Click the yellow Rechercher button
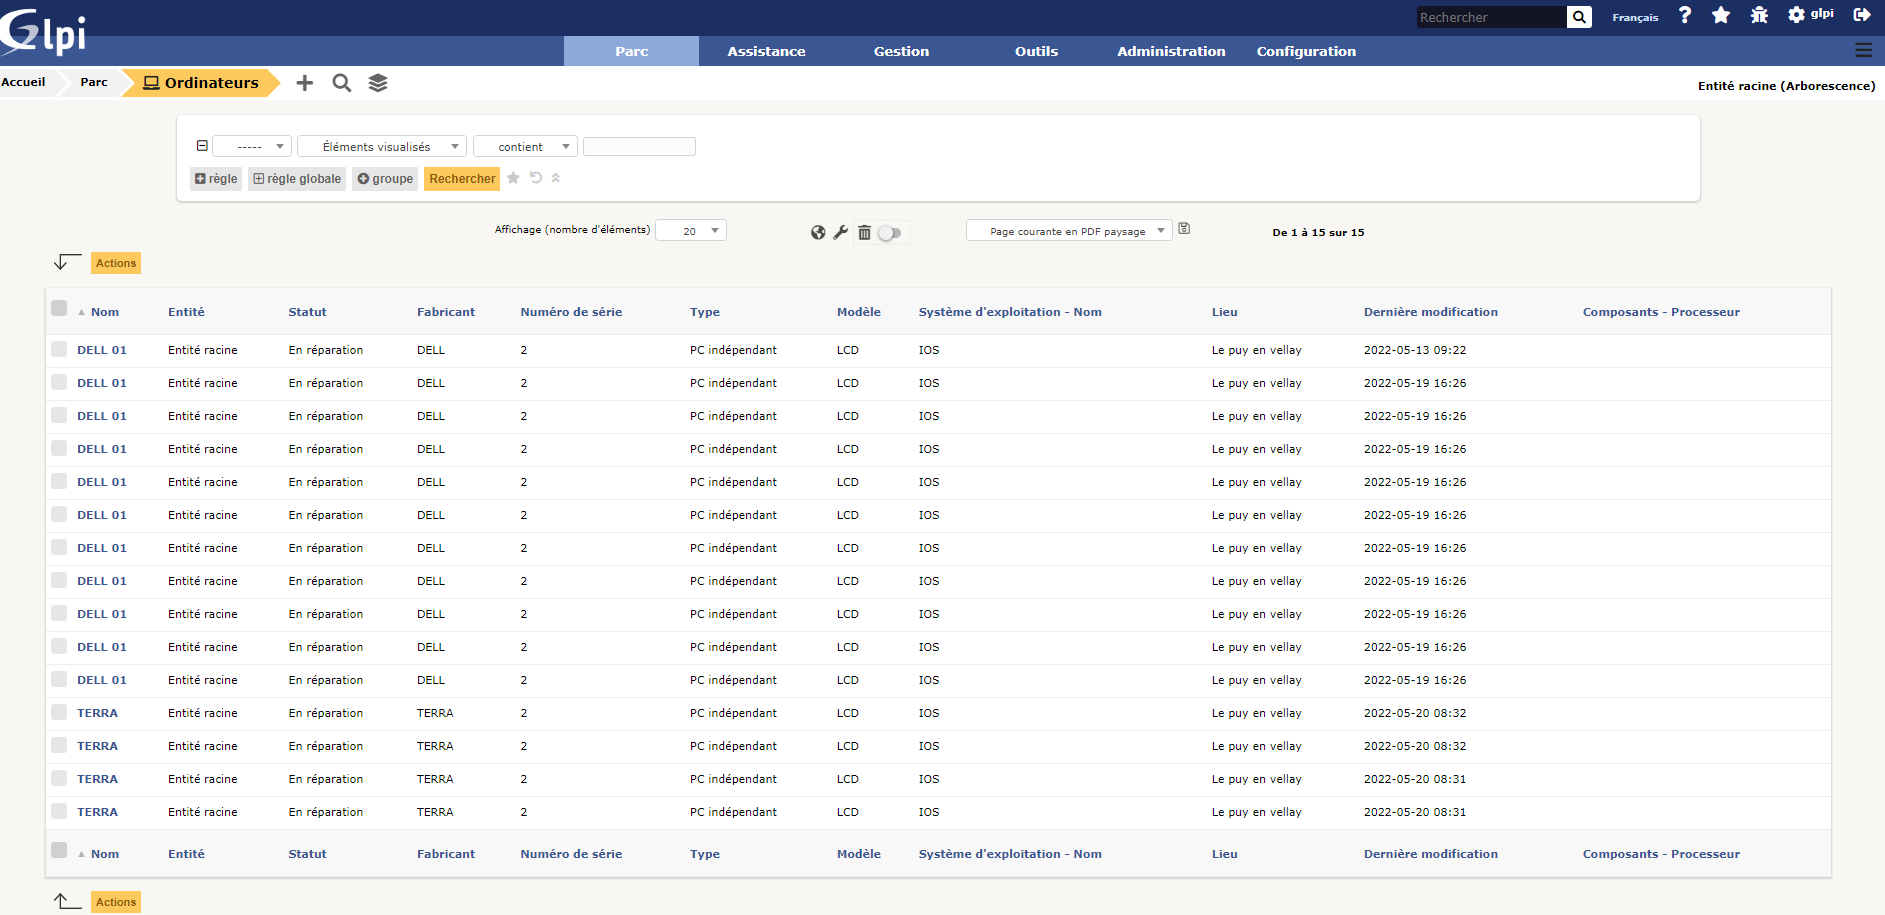 pyautogui.click(x=462, y=179)
